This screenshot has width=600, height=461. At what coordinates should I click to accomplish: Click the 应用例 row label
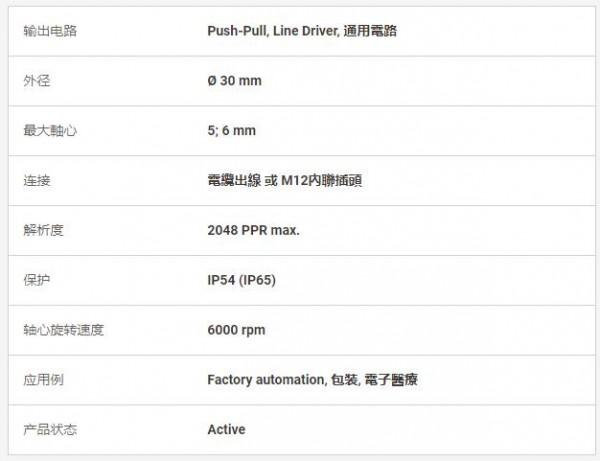43,380
